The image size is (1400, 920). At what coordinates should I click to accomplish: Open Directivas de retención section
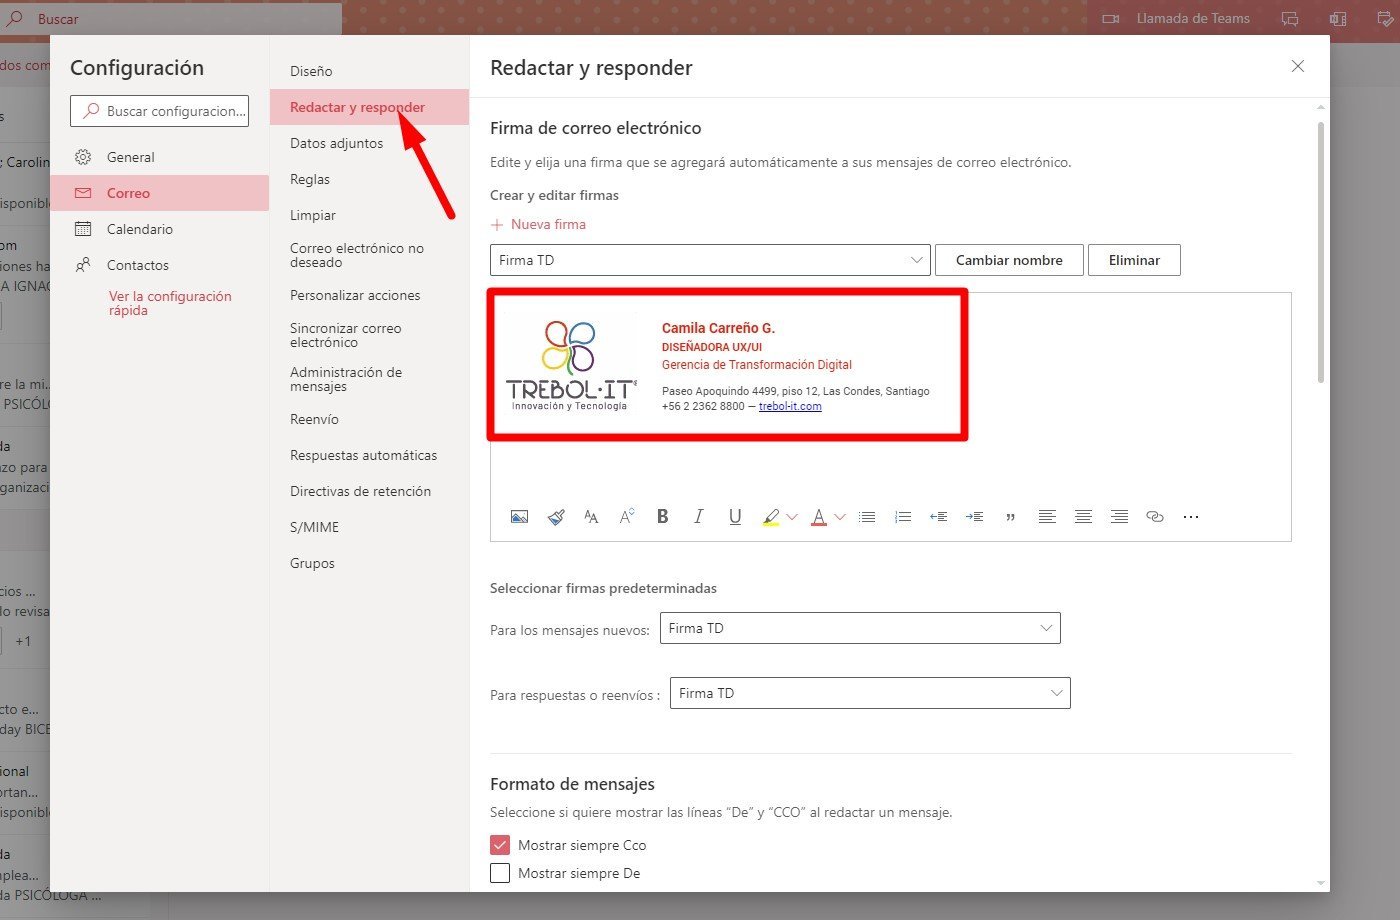[369, 491]
